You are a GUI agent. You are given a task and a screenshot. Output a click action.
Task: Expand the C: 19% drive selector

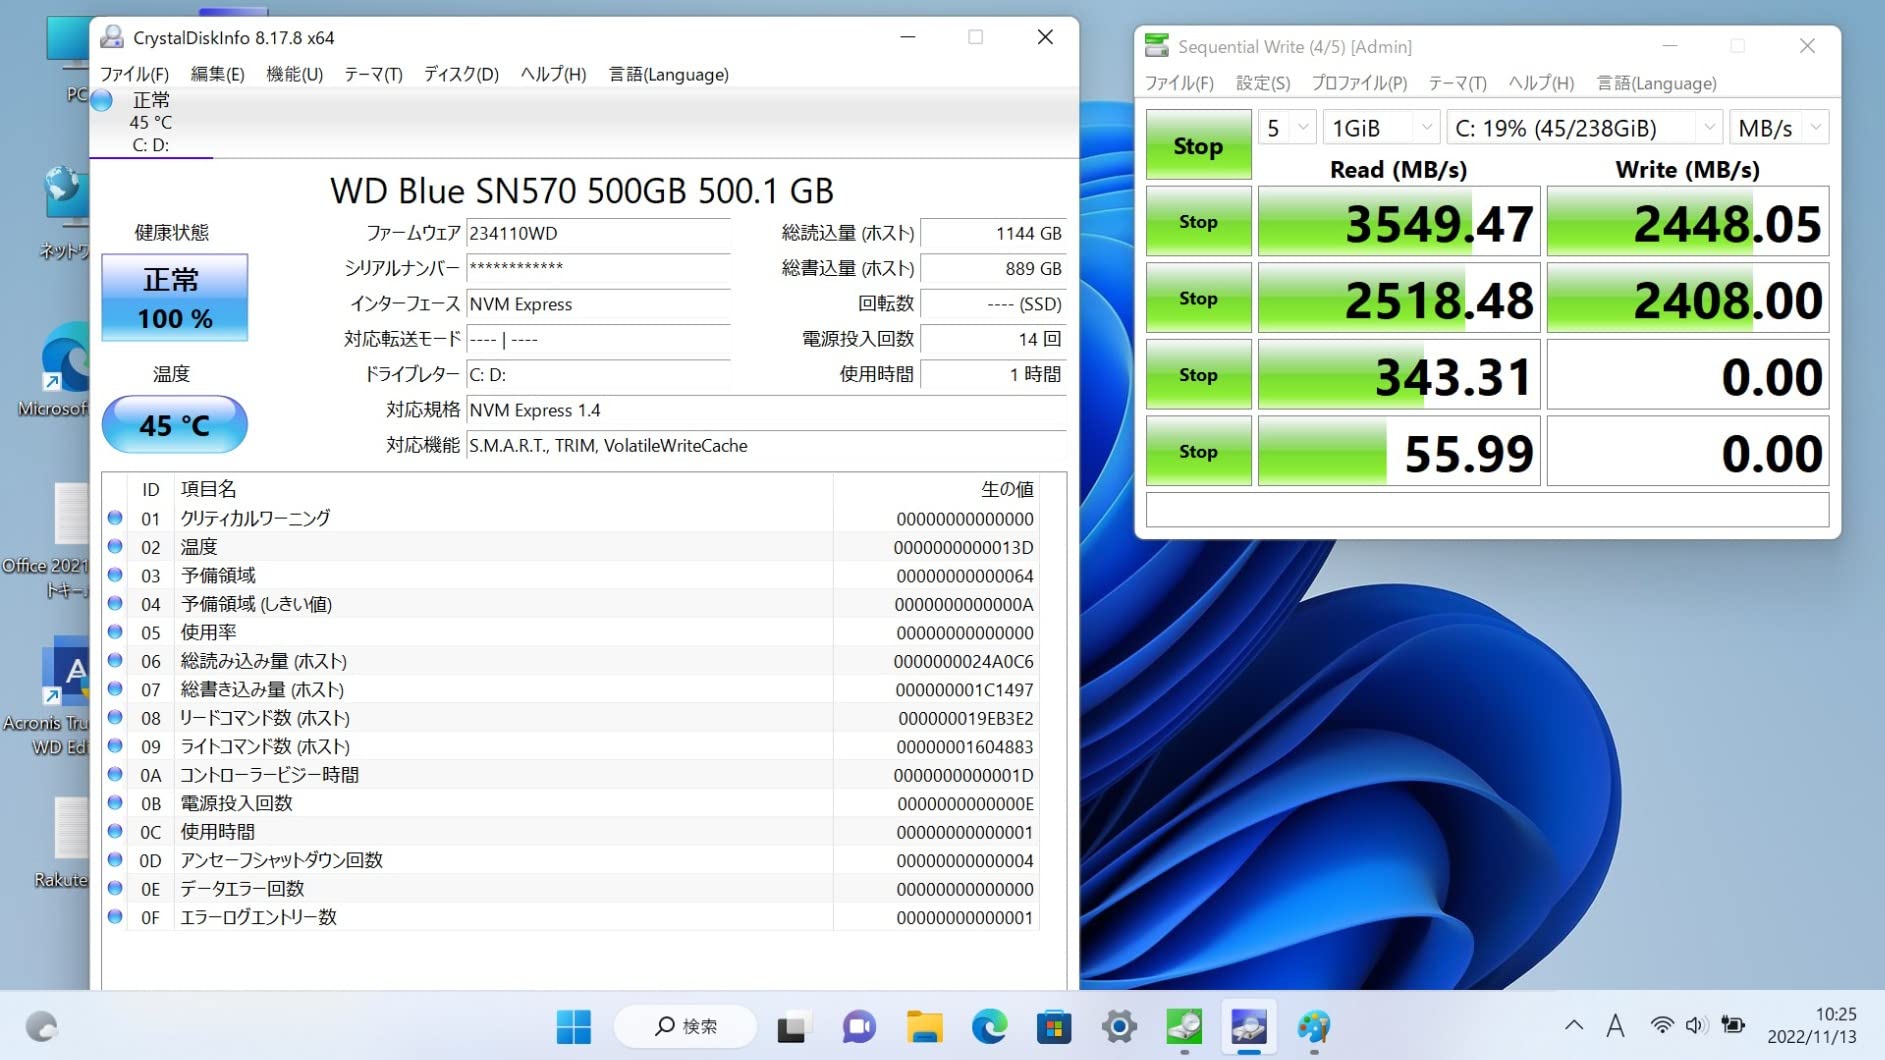click(1584, 128)
